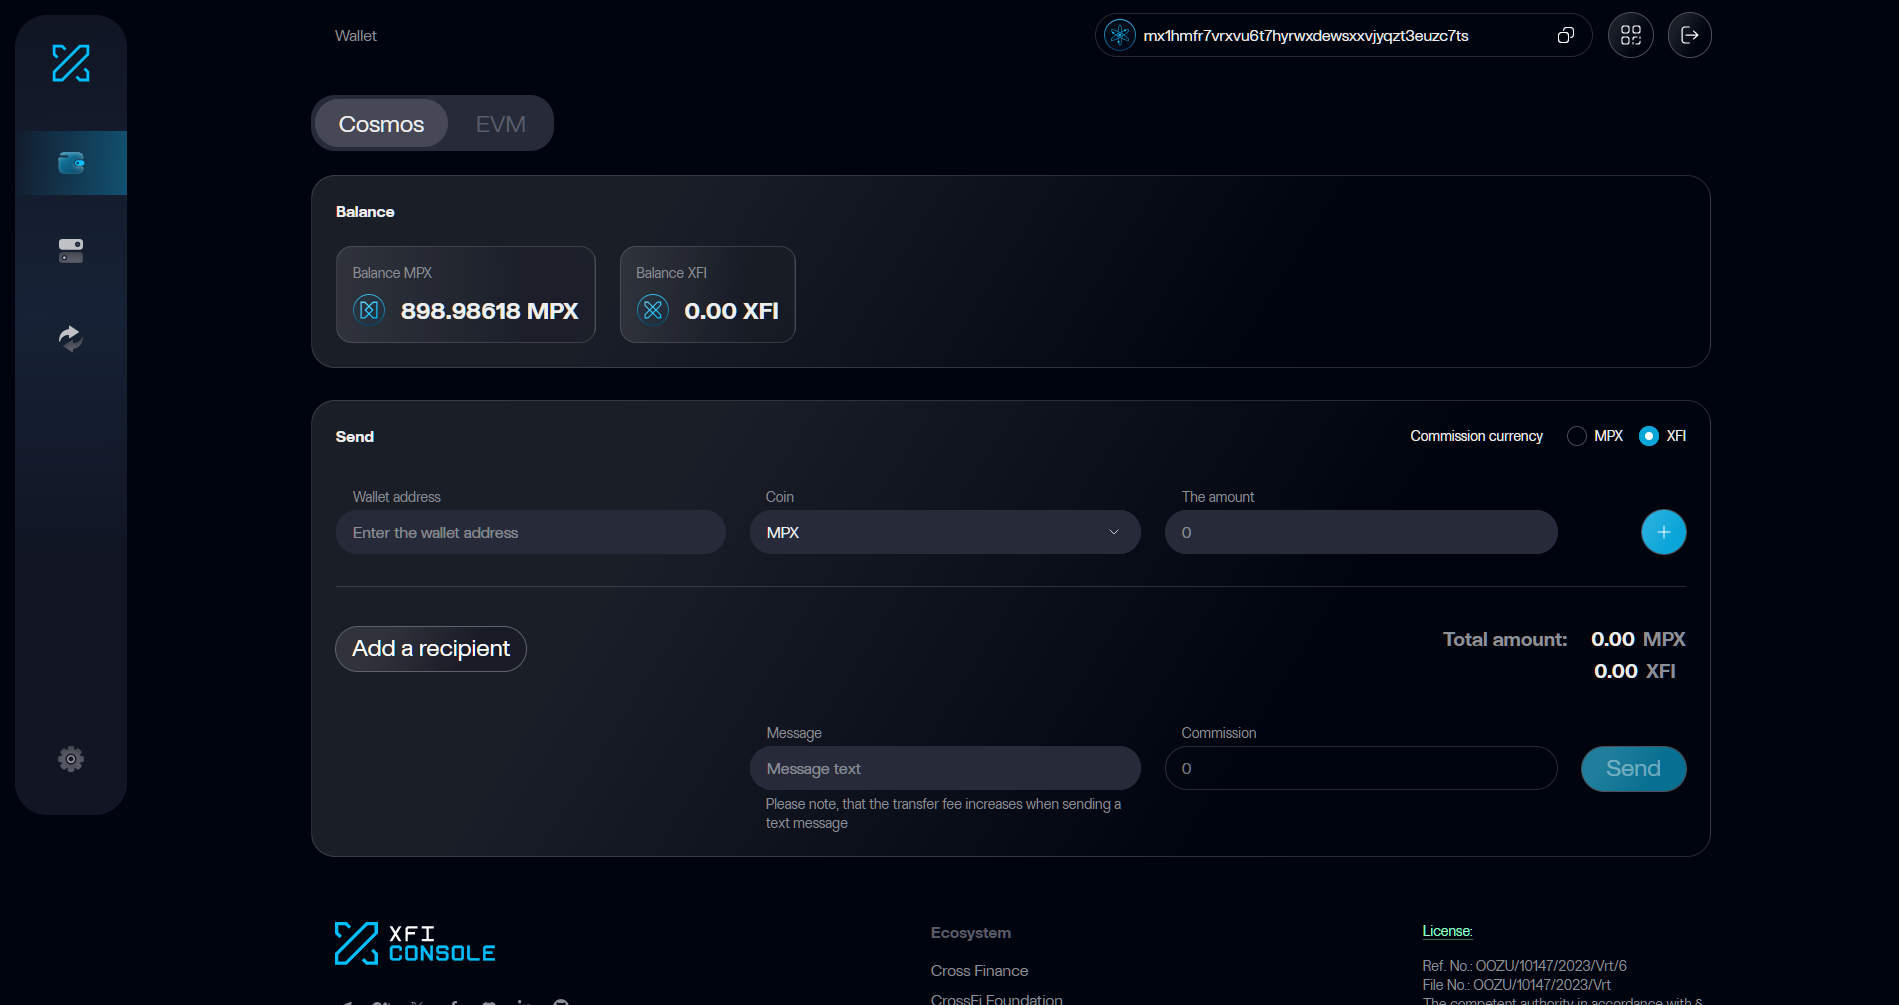
Task: Copy the wallet address
Action: (1565, 36)
